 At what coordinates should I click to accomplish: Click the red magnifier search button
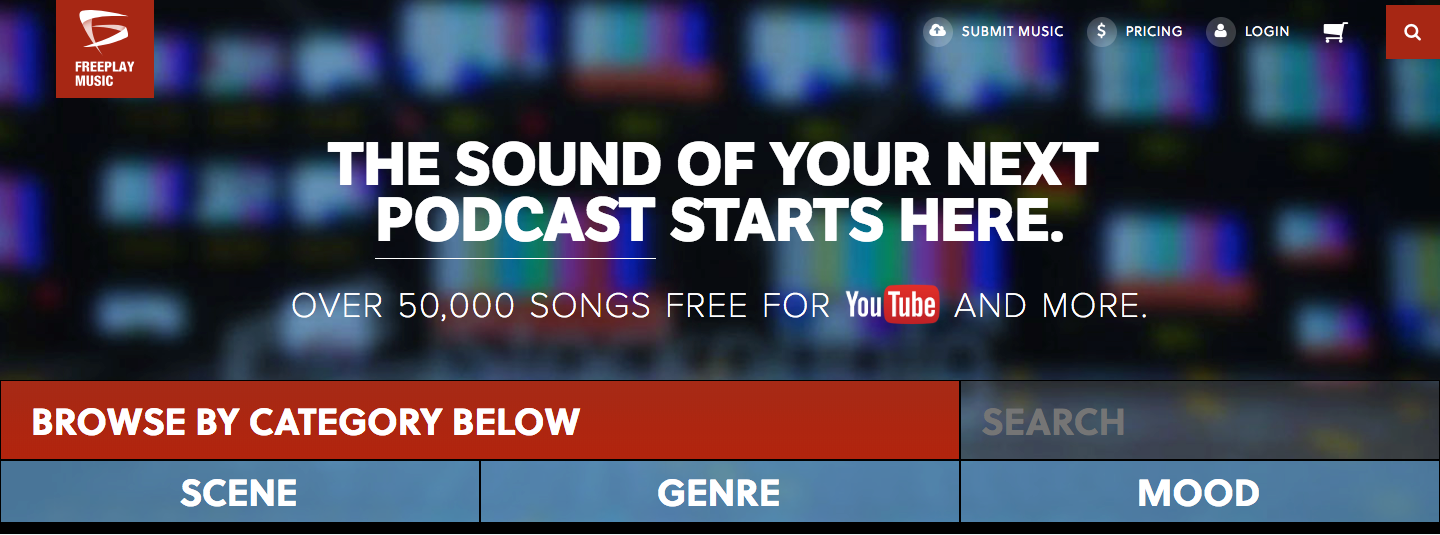pyautogui.click(x=1413, y=32)
